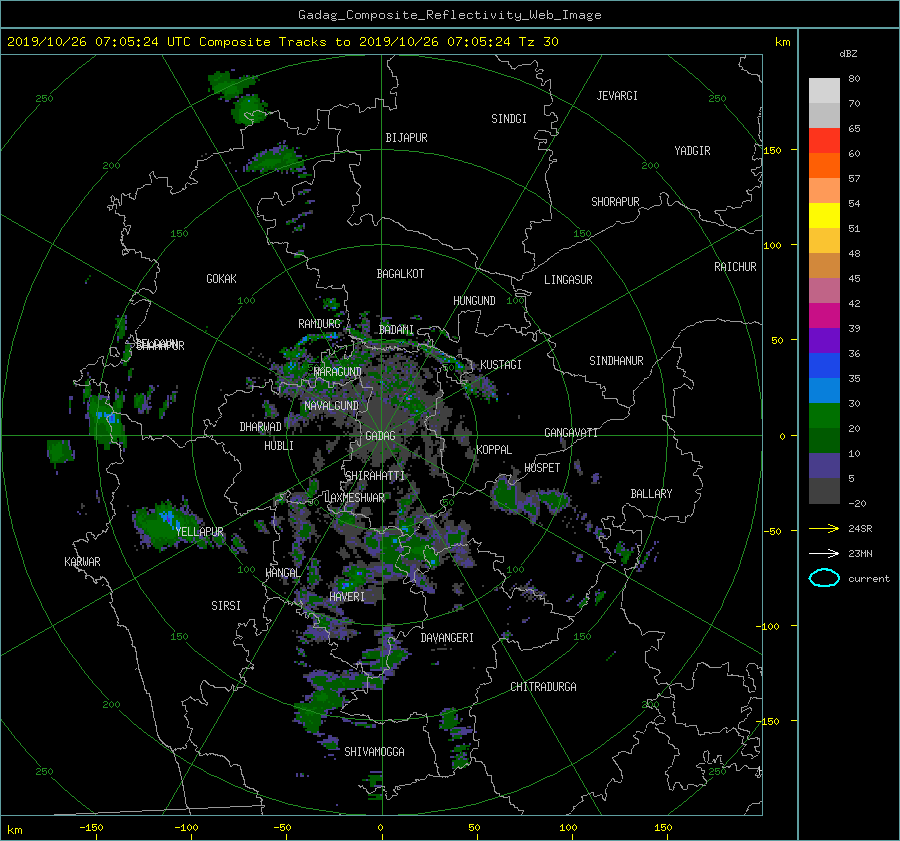Click the HOSPET city label
900x841 pixels.
point(542,468)
